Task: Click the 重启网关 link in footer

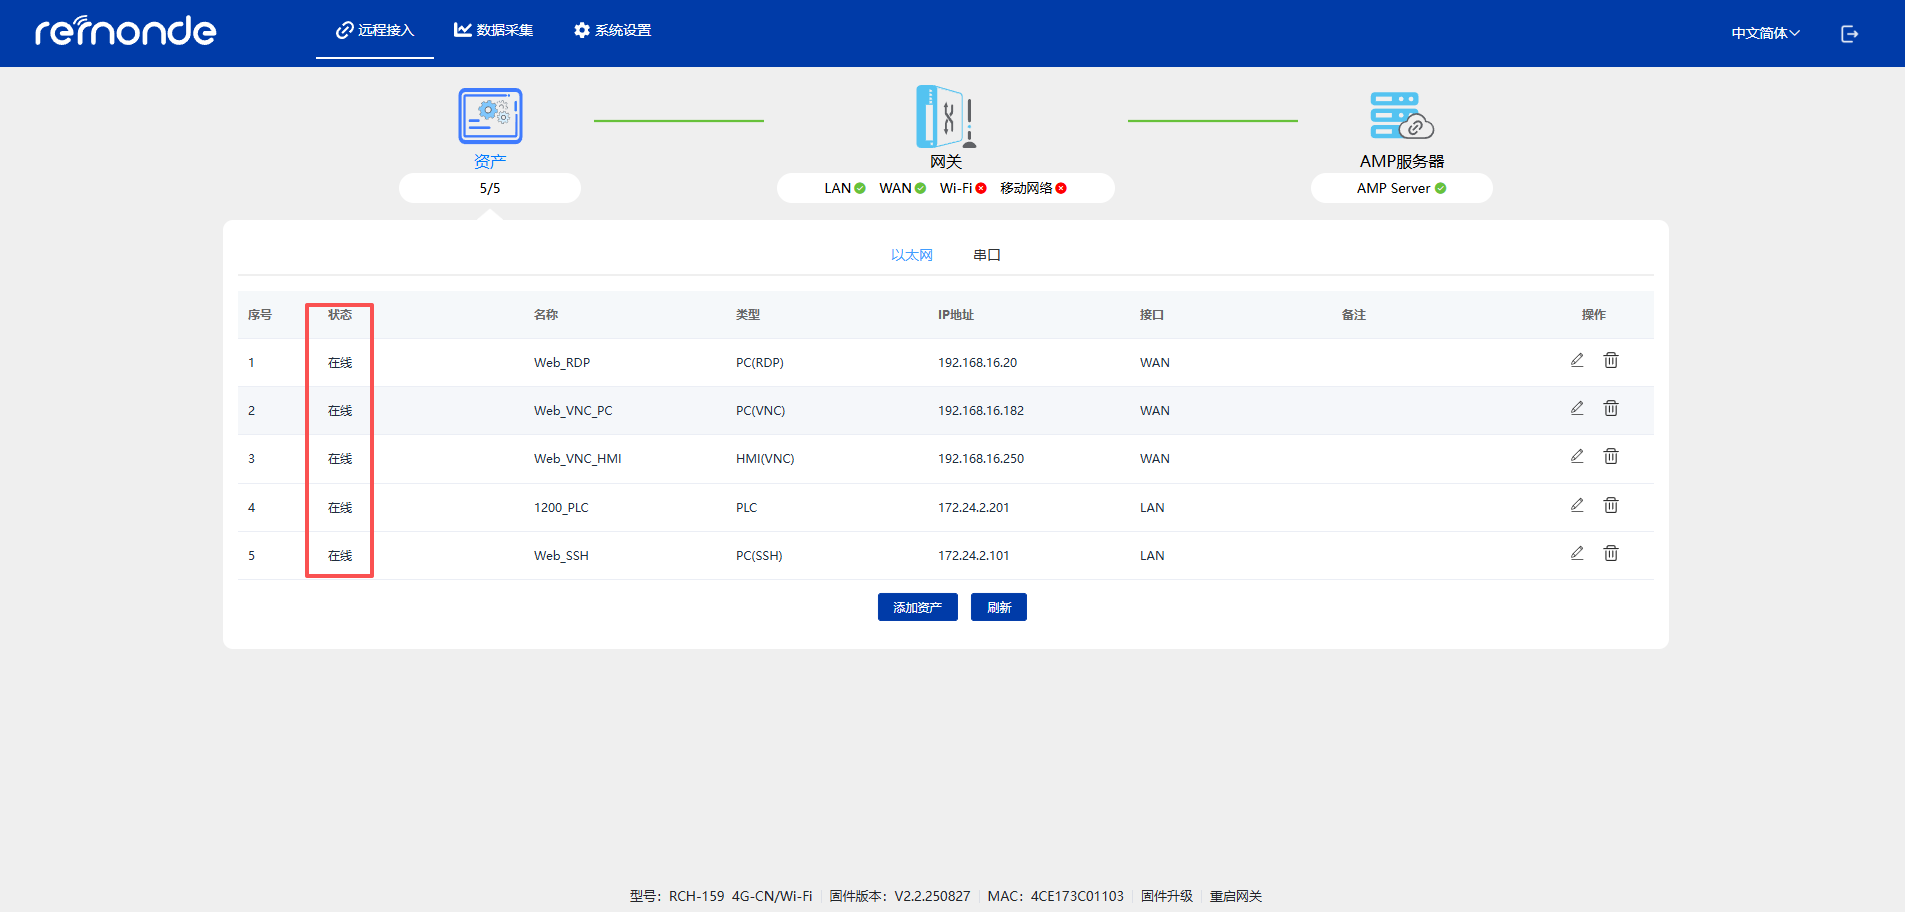Action: pos(1235,896)
